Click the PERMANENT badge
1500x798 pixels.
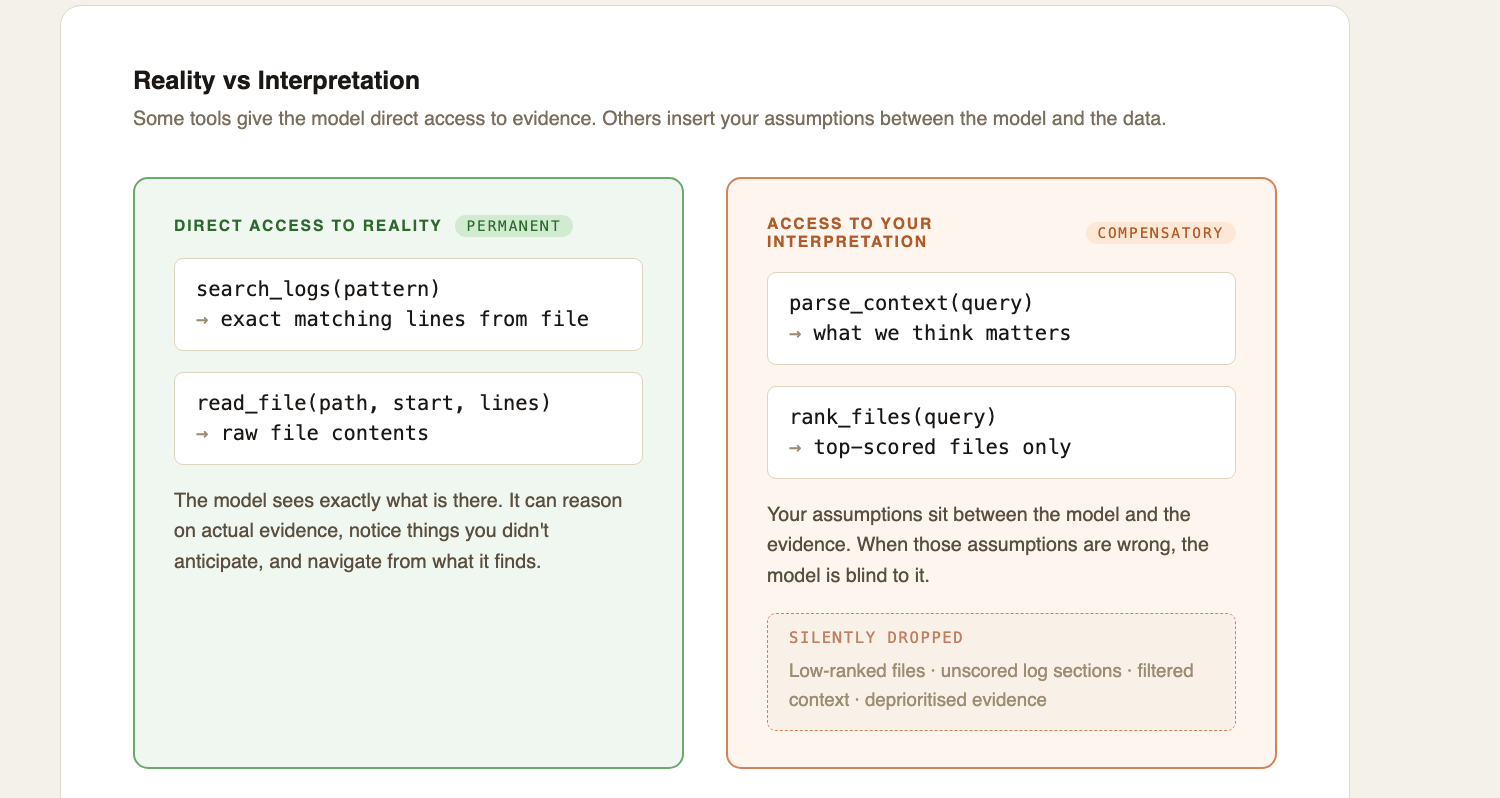click(514, 225)
